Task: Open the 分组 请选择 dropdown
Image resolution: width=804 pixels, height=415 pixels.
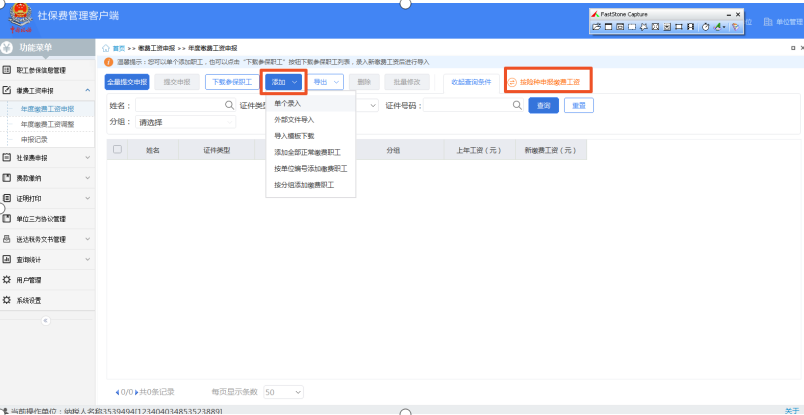Action: coord(185,122)
